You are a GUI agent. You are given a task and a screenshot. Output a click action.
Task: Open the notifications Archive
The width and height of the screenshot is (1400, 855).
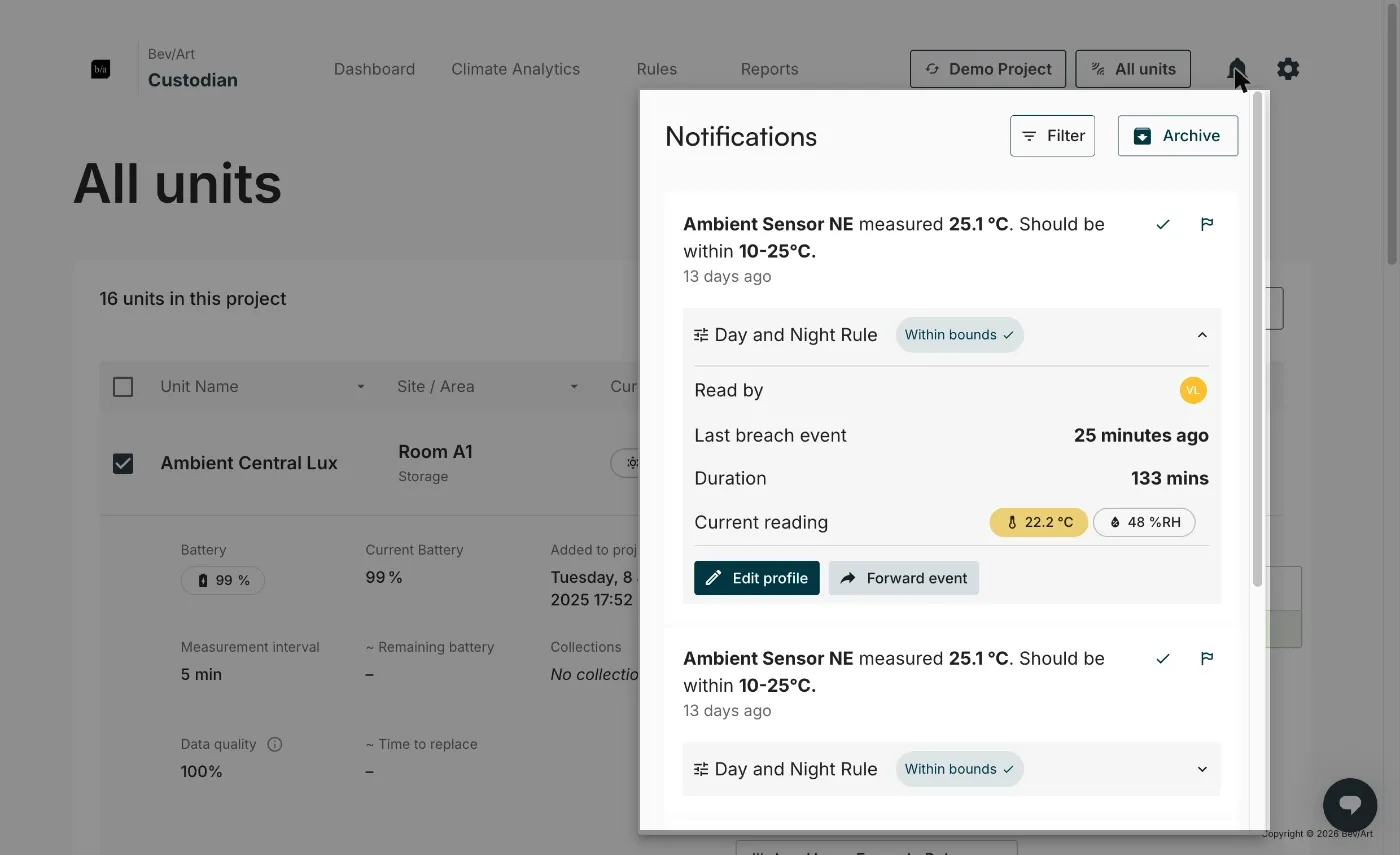[1178, 136]
